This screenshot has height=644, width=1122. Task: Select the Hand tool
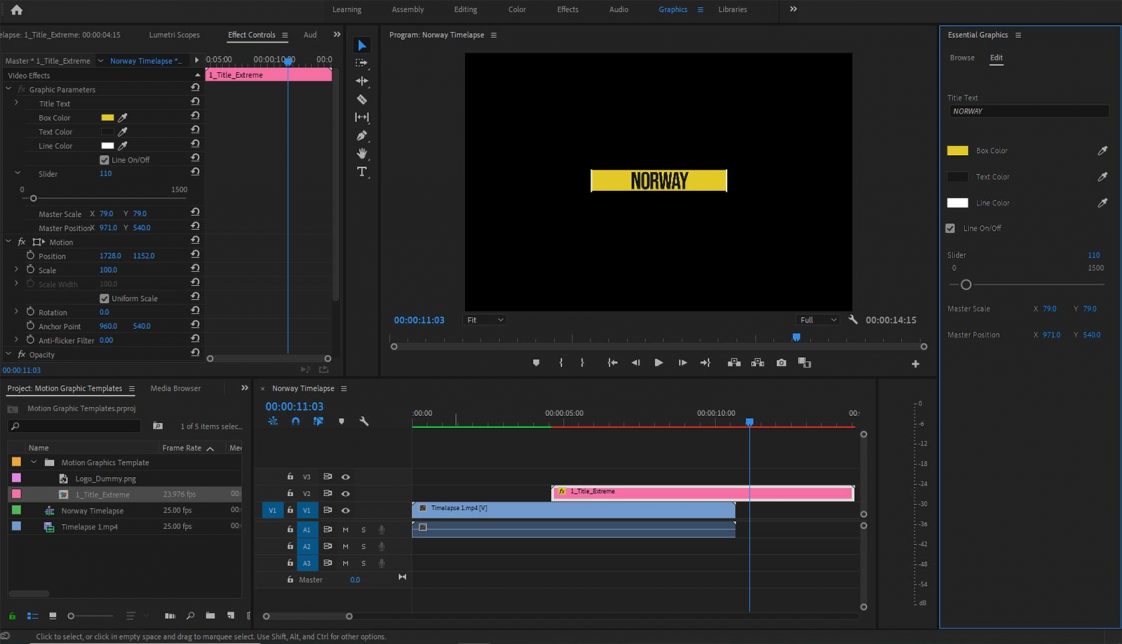pos(362,154)
